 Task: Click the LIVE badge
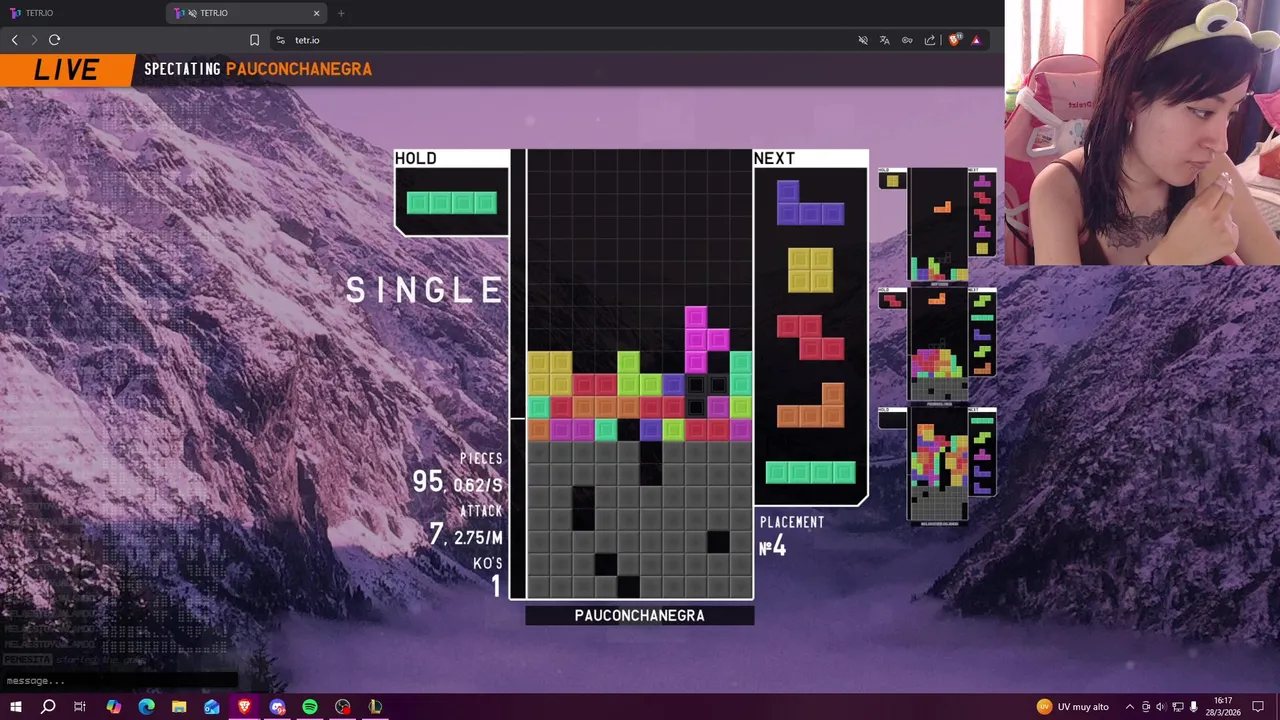point(66,70)
